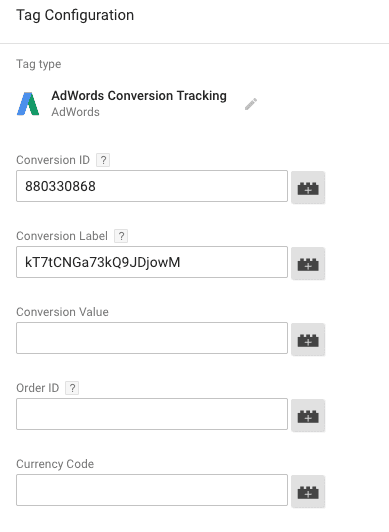The width and height of the screenshot is (389, 532).
Task: Click the empty Currency Code field
Action: [152, 490]
